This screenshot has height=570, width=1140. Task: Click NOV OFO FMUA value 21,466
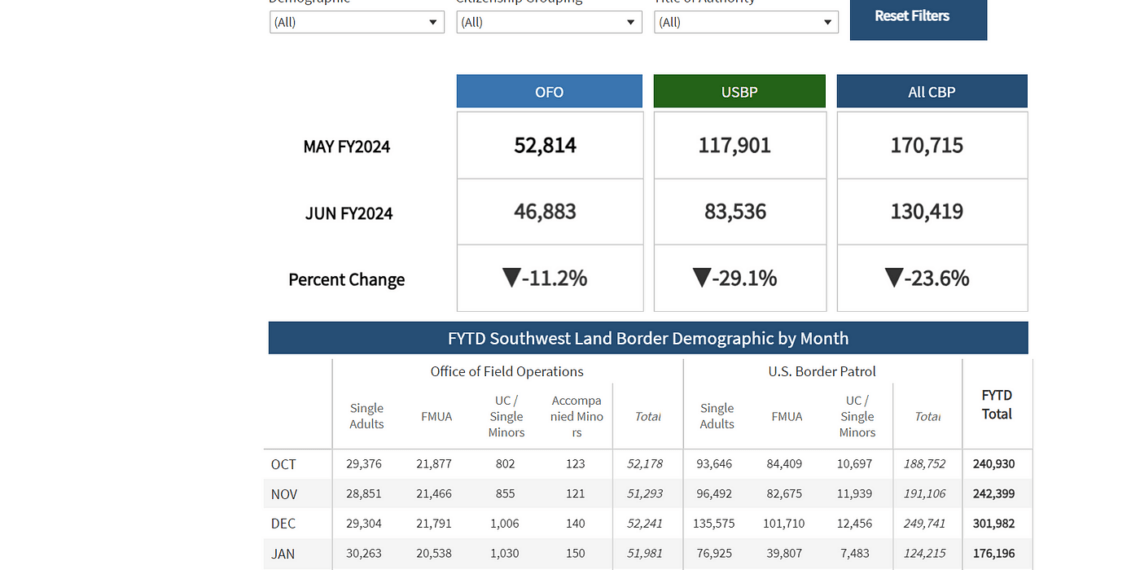[x=434, y=494]
